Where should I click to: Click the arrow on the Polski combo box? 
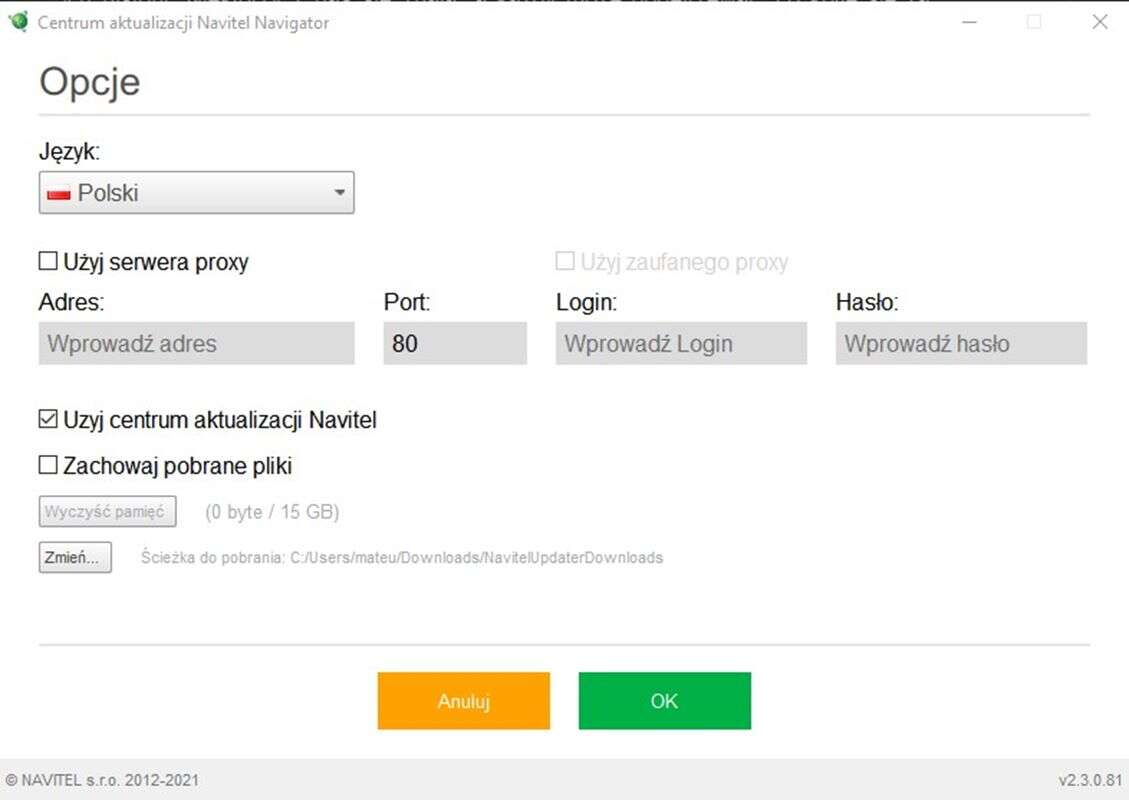tap(339, 193)
